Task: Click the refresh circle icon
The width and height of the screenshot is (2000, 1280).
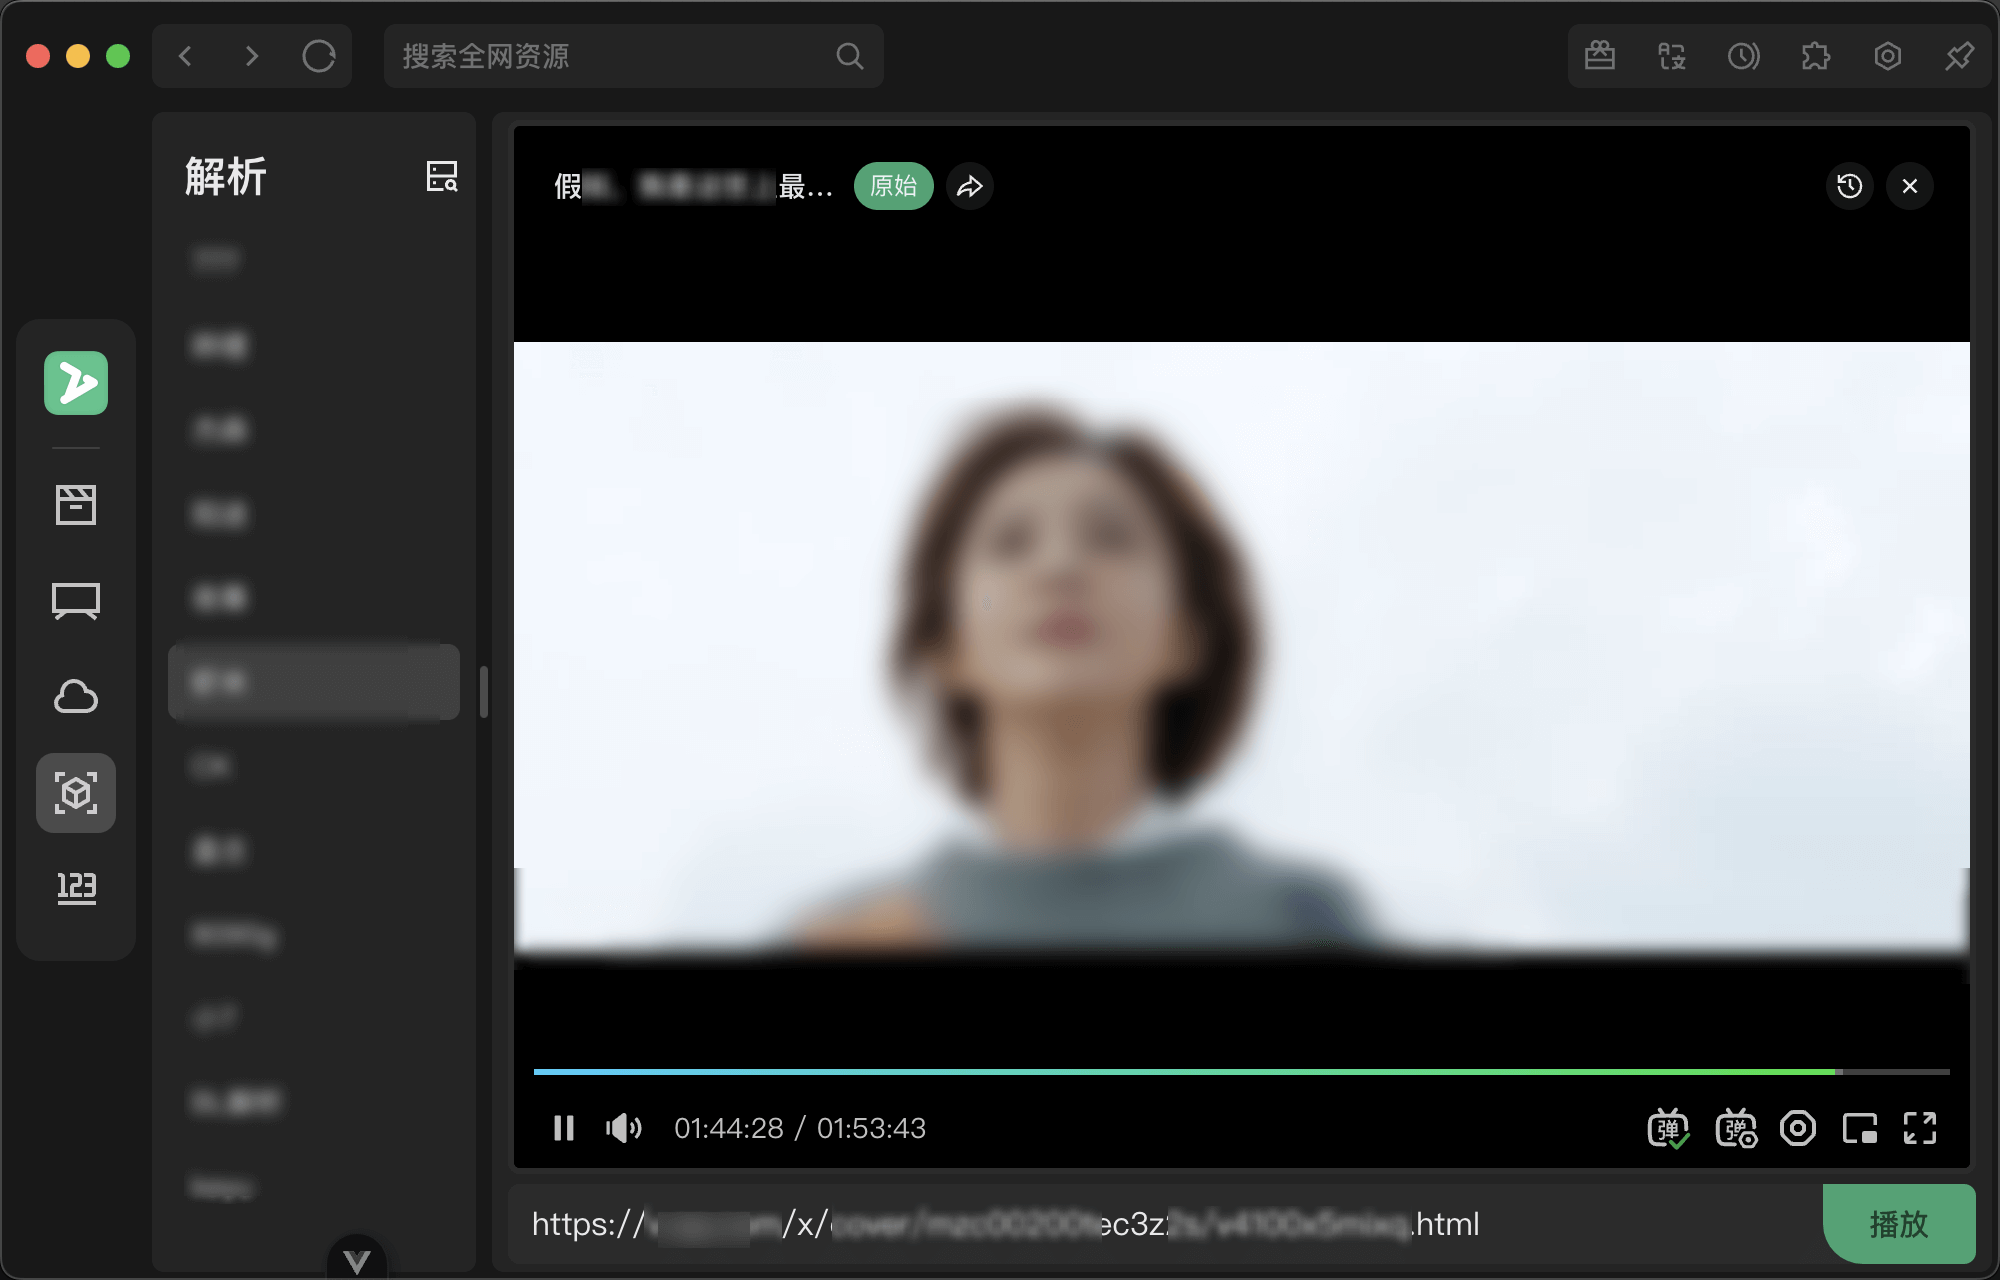Action: pos(319,56)
